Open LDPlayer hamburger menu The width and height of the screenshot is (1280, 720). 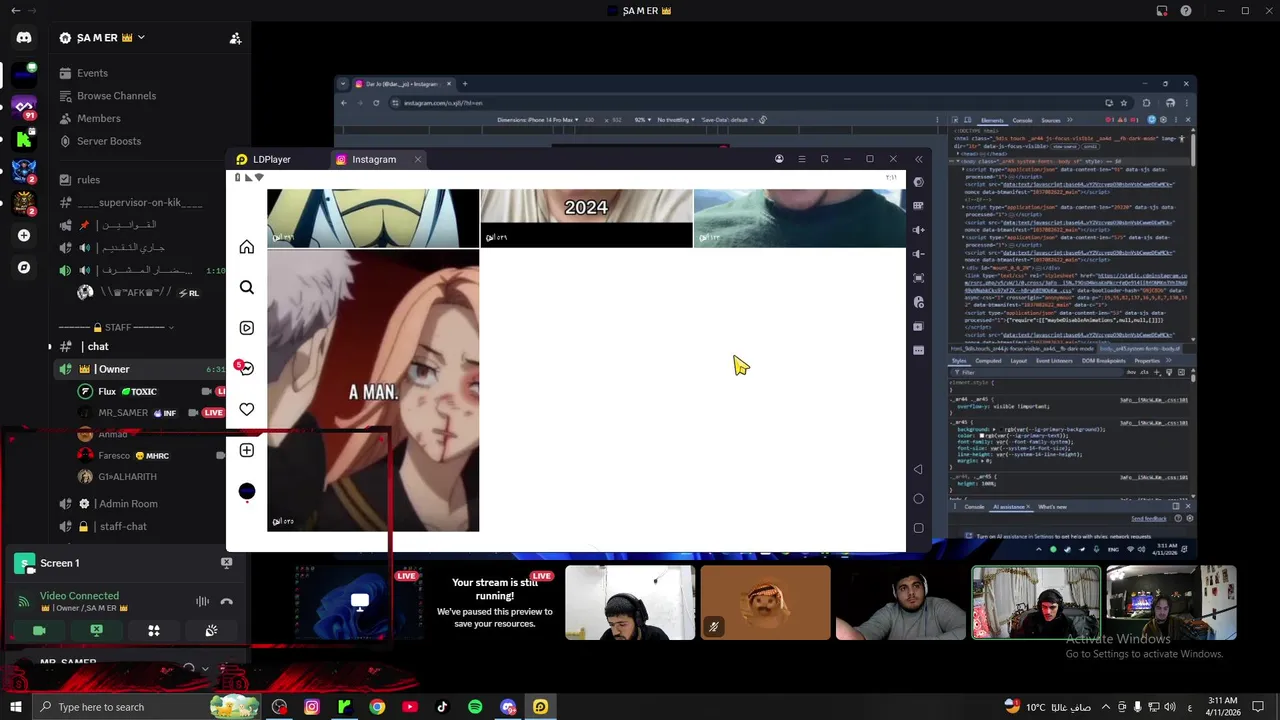(x=801, y=159)
